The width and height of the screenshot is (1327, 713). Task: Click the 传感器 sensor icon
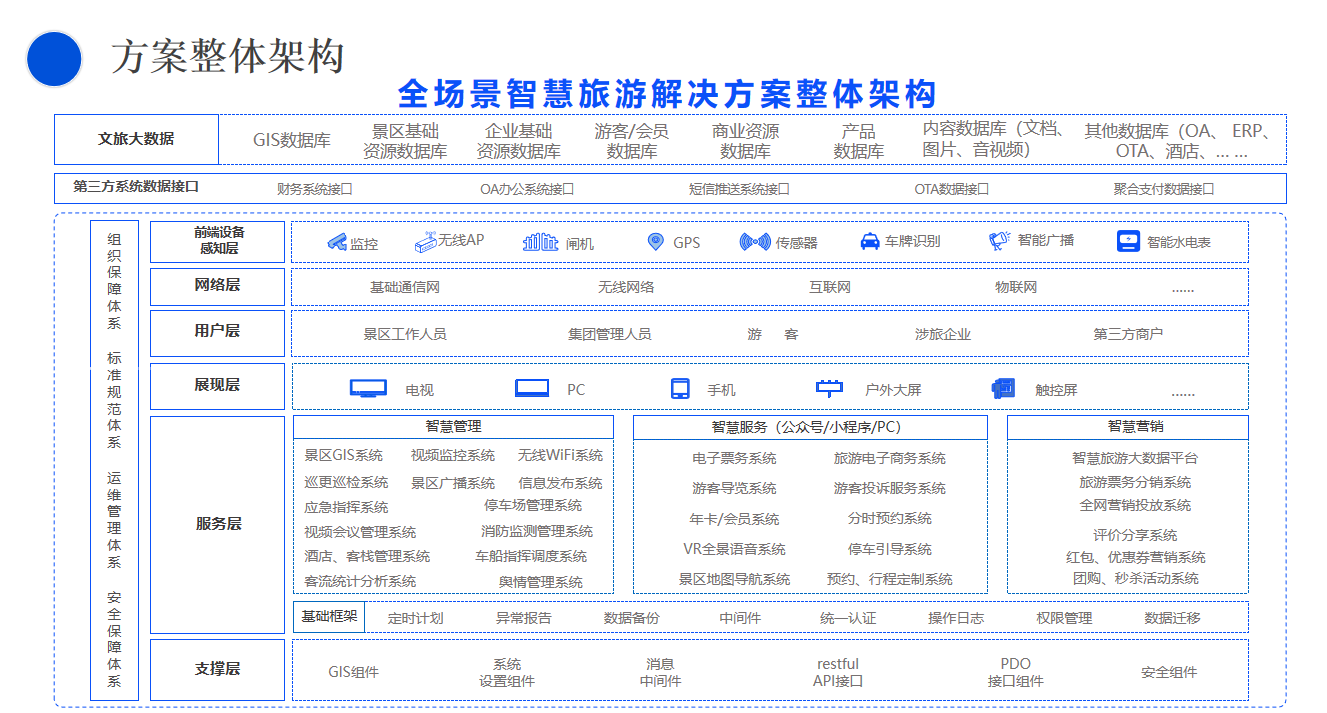coord(755,242)
